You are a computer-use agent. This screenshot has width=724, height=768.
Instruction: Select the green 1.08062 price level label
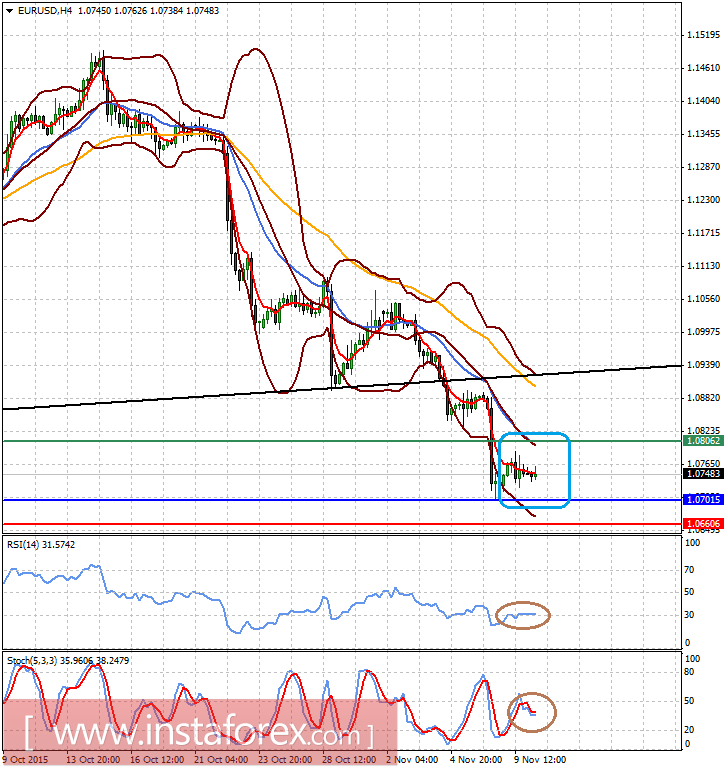point(703,441)
